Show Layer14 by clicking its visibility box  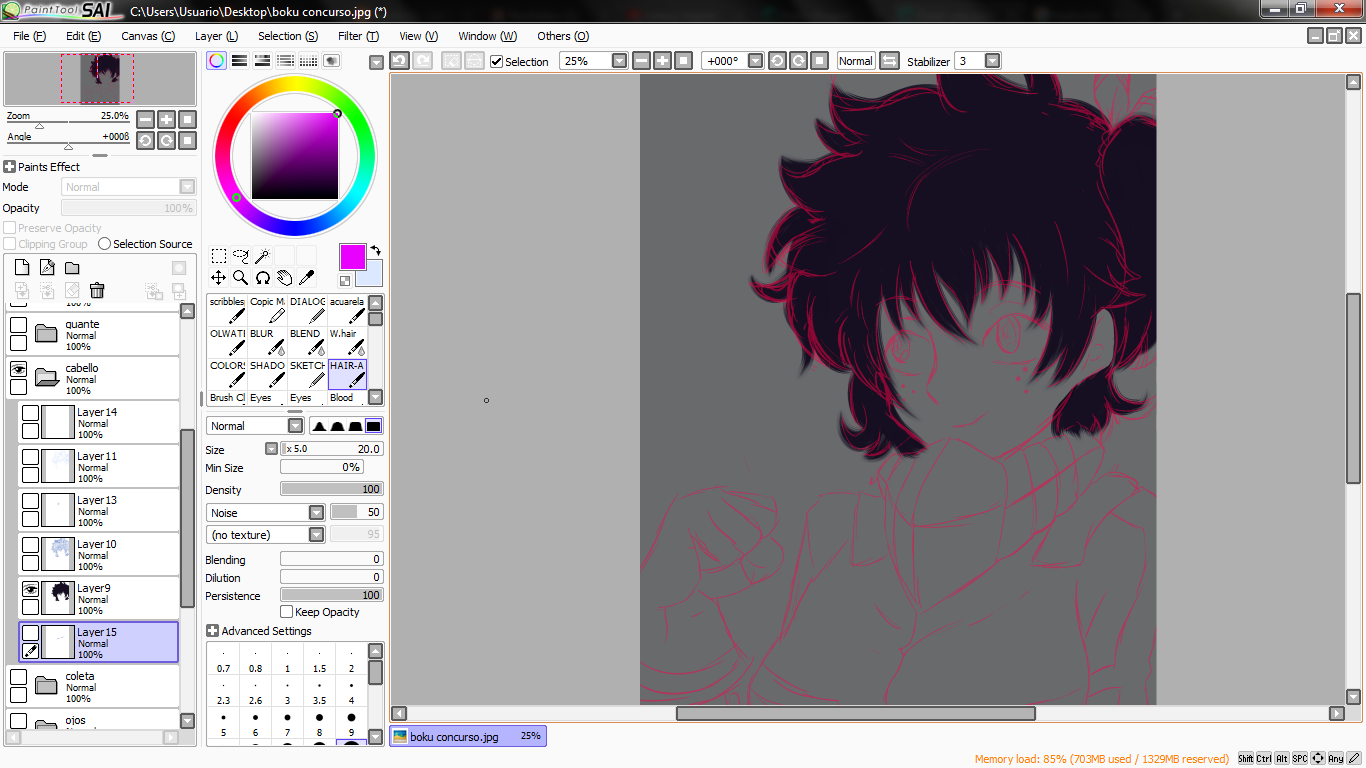[30, 413]
